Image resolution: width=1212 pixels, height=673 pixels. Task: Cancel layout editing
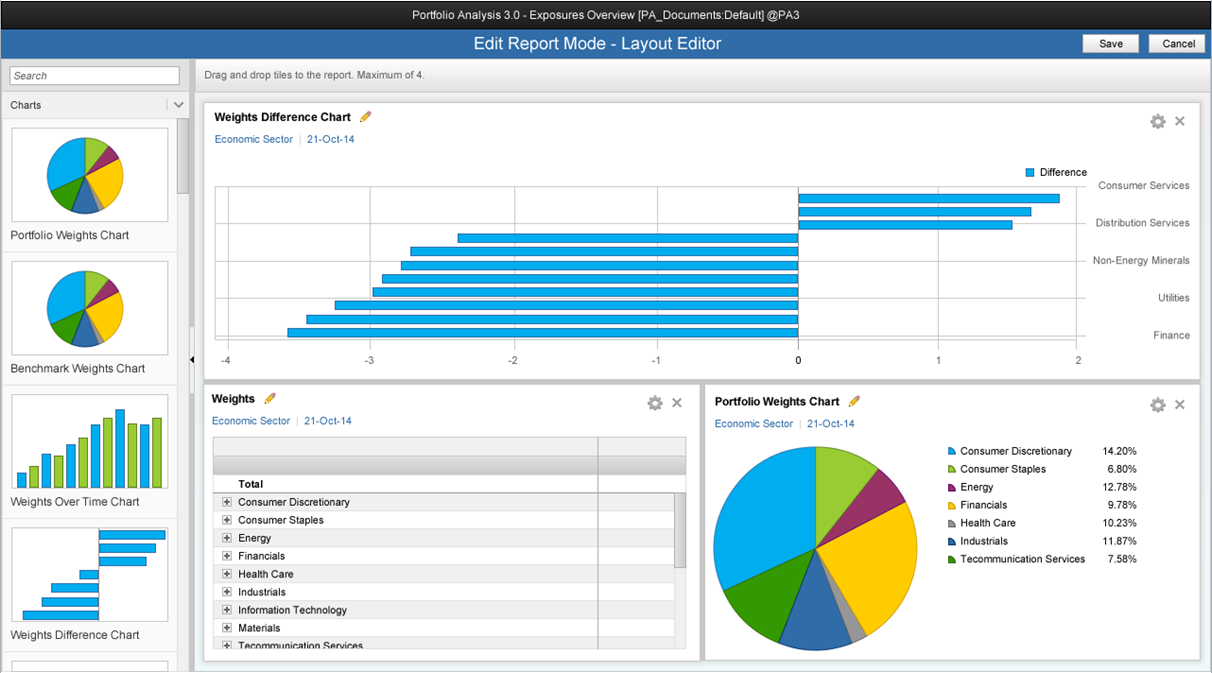pyautogui.click(x=1178, y=43)
